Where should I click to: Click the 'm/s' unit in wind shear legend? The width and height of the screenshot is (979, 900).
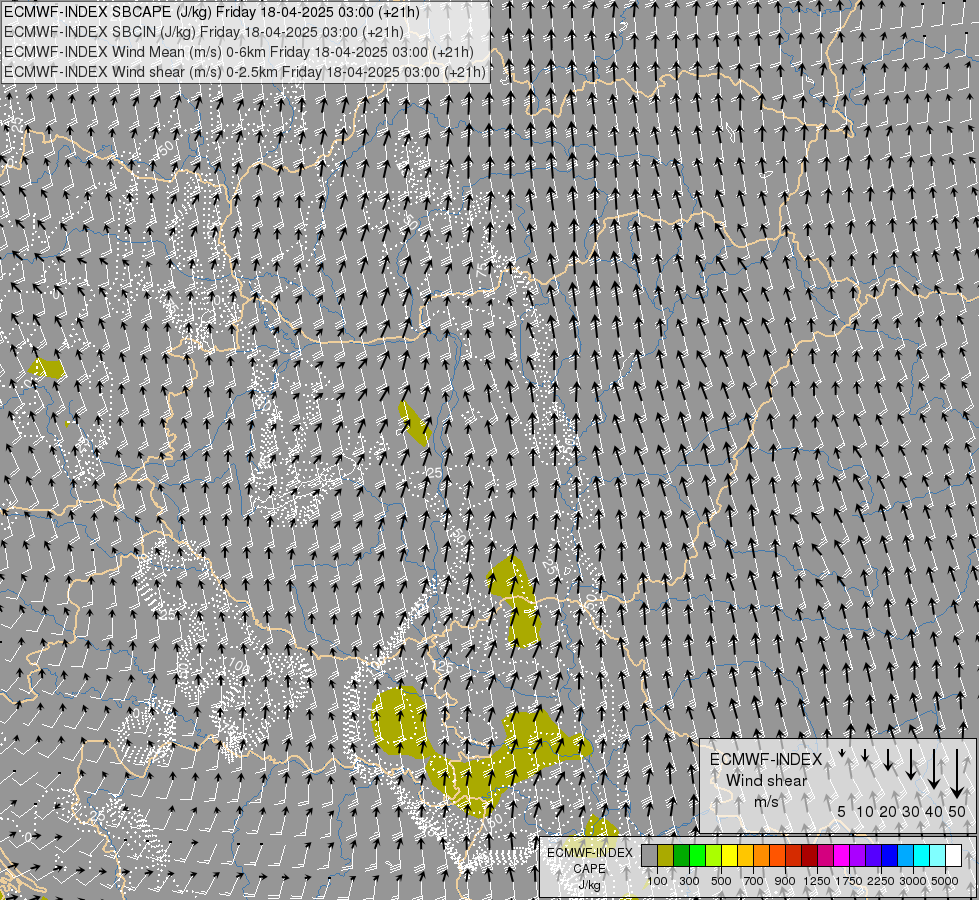pyautogui.click(x=766, y=801)
